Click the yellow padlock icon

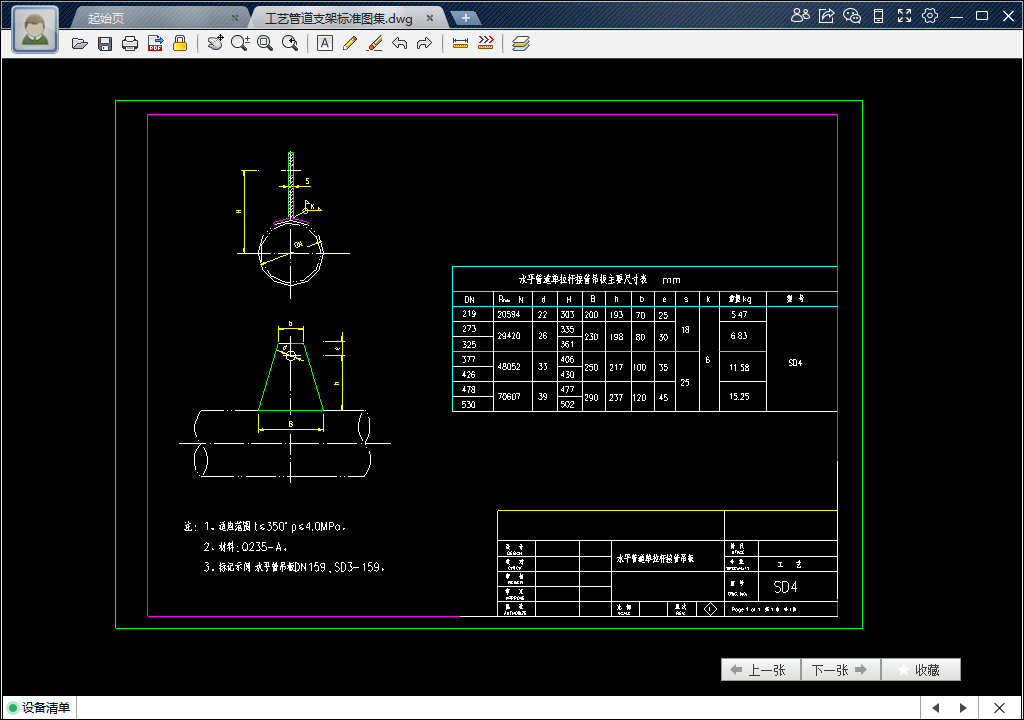(180, 43)
